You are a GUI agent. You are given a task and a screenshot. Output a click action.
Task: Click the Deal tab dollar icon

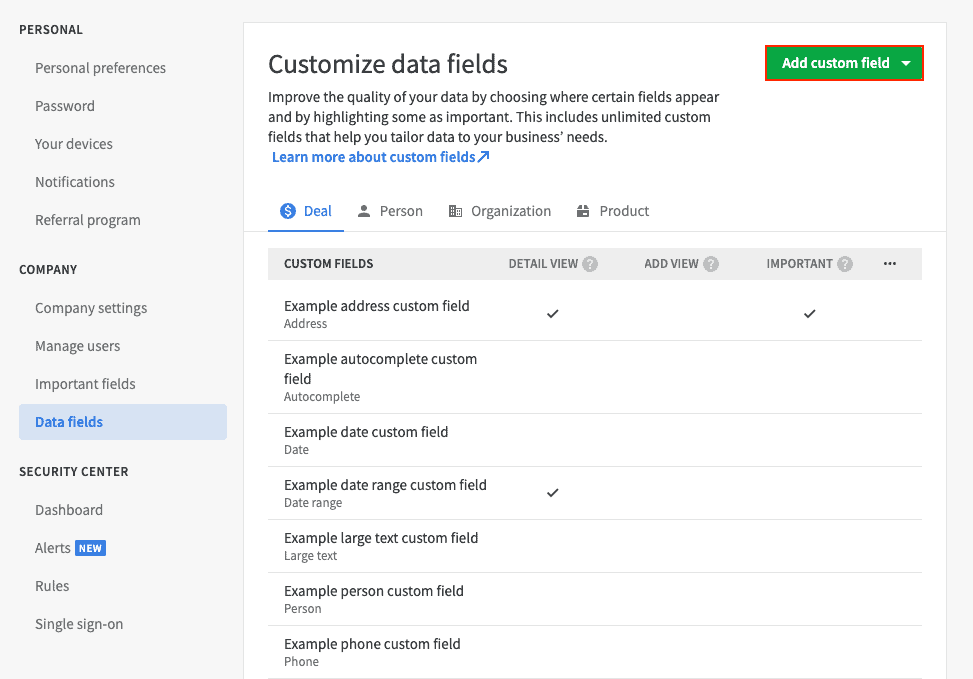pyautogui.click(x=288, y=211)
